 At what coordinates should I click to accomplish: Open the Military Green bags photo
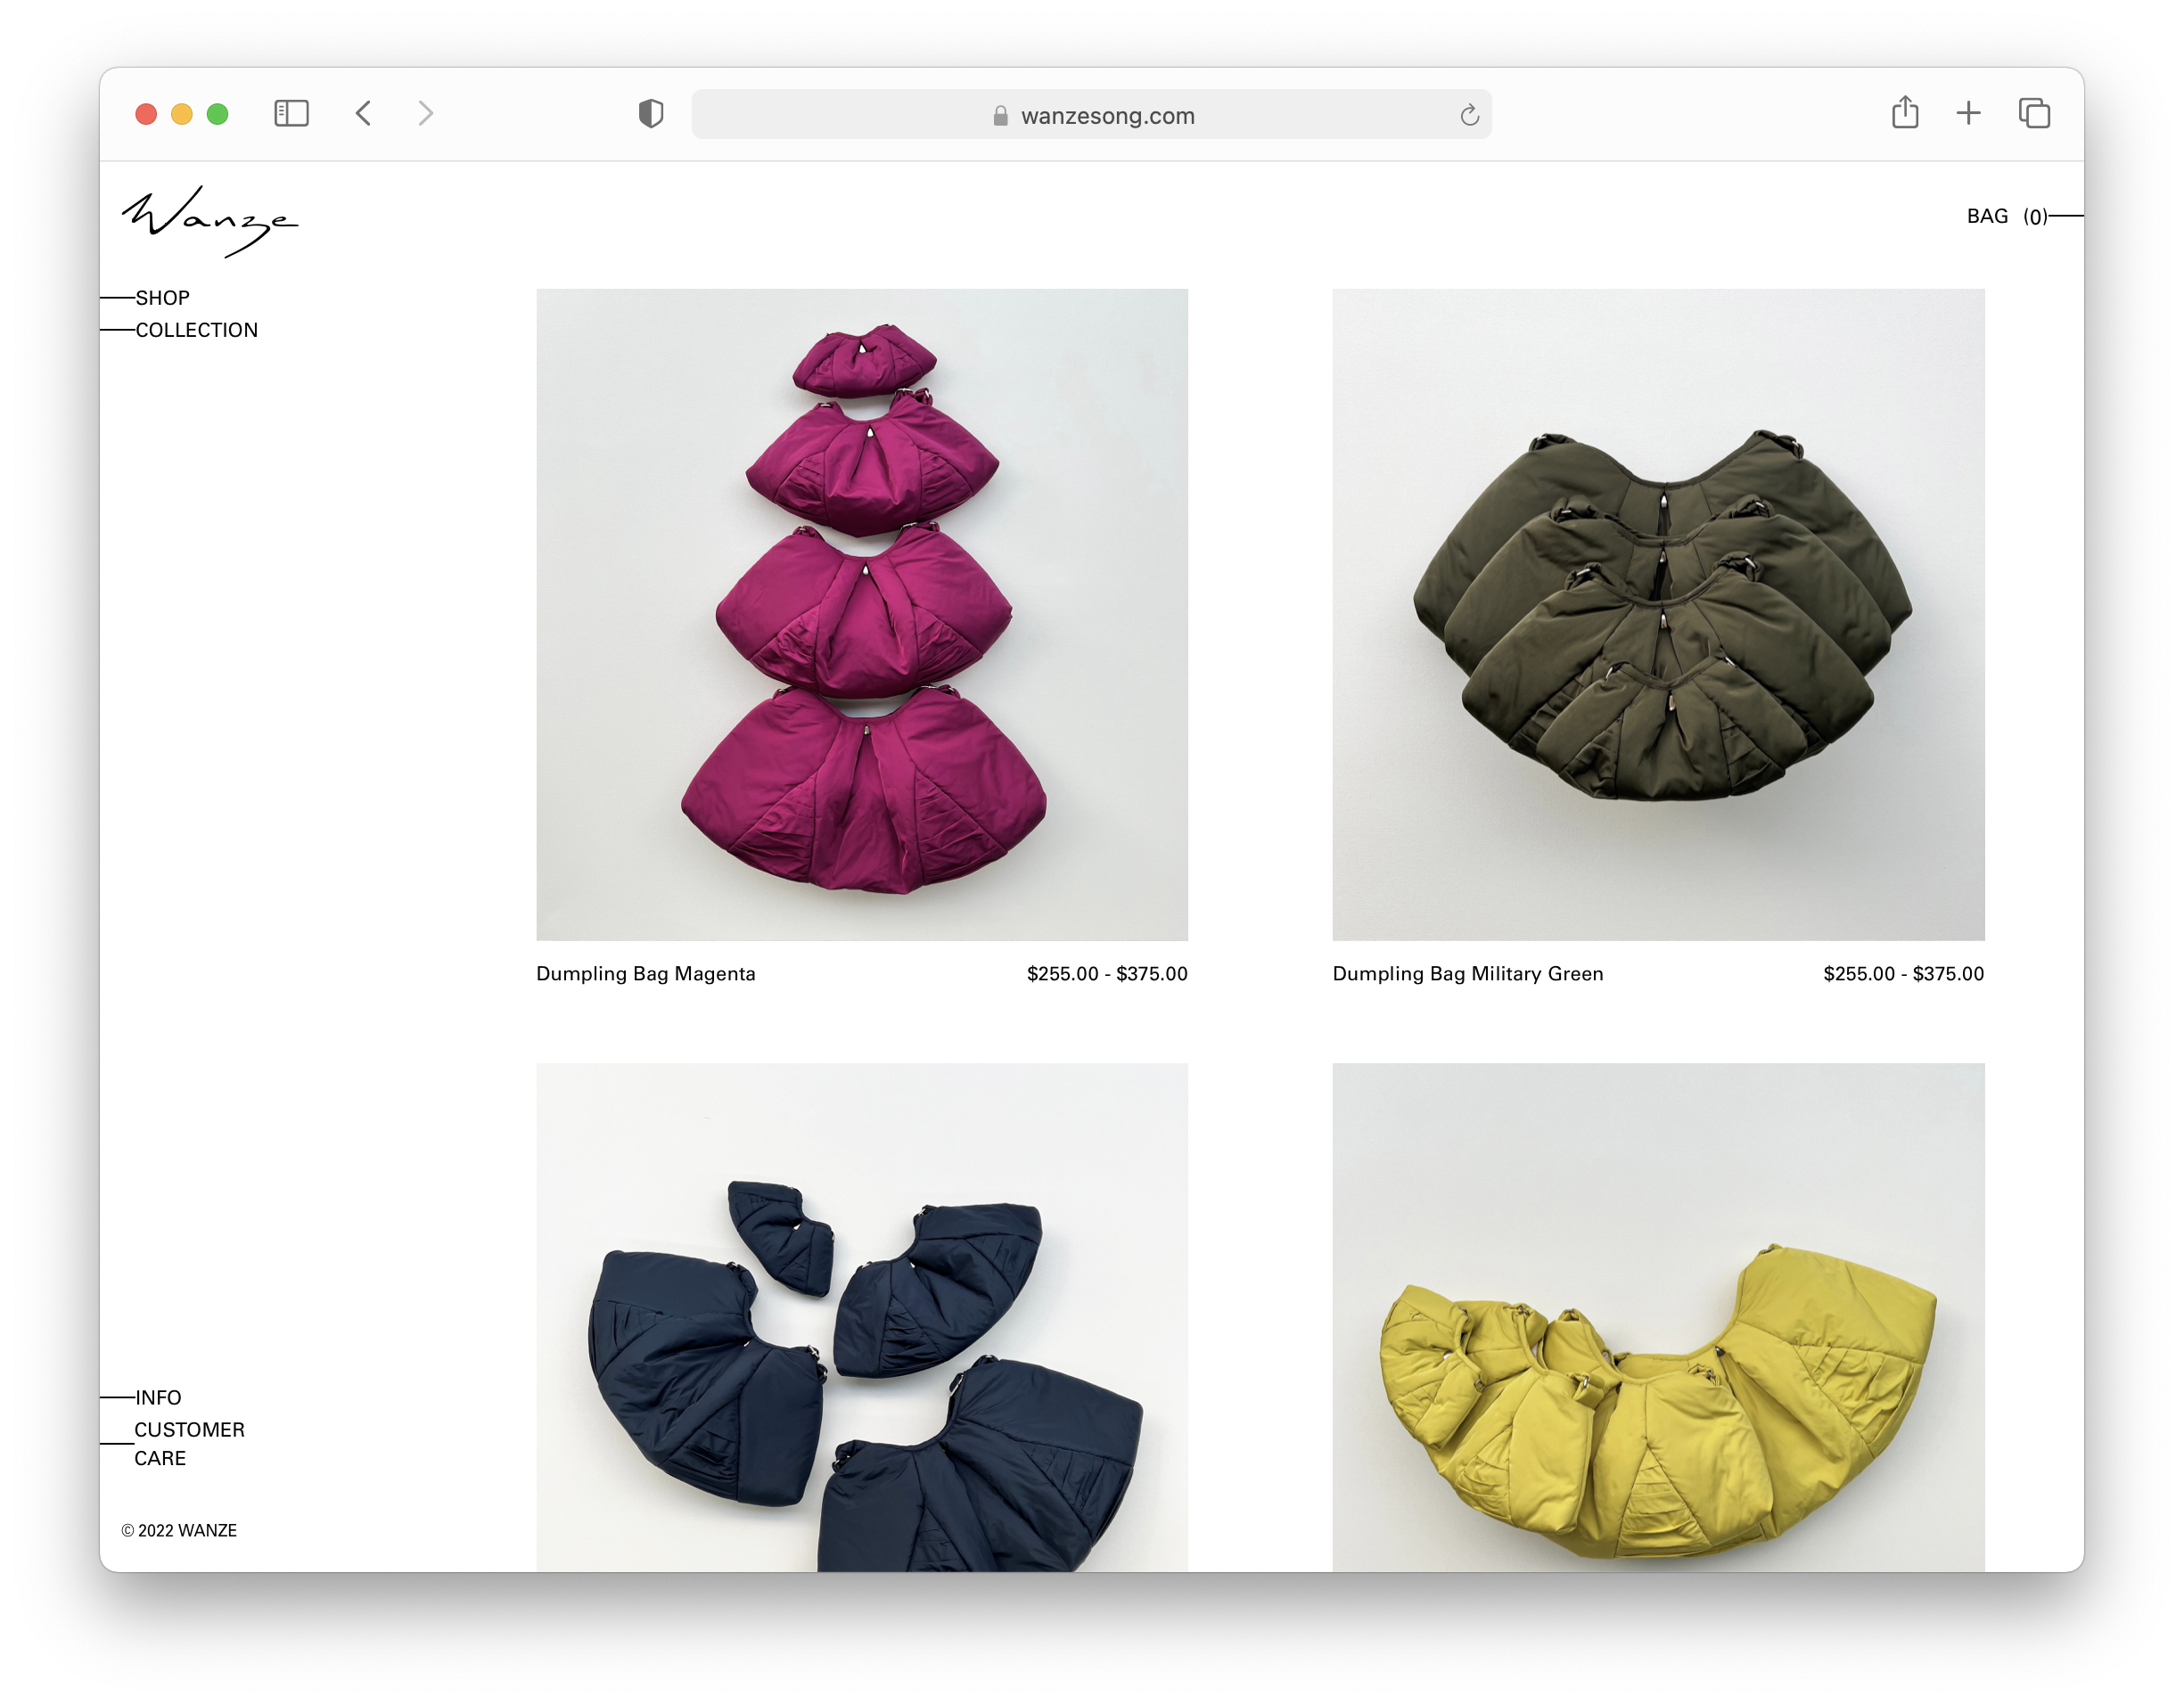click(x=1658, y=614)
